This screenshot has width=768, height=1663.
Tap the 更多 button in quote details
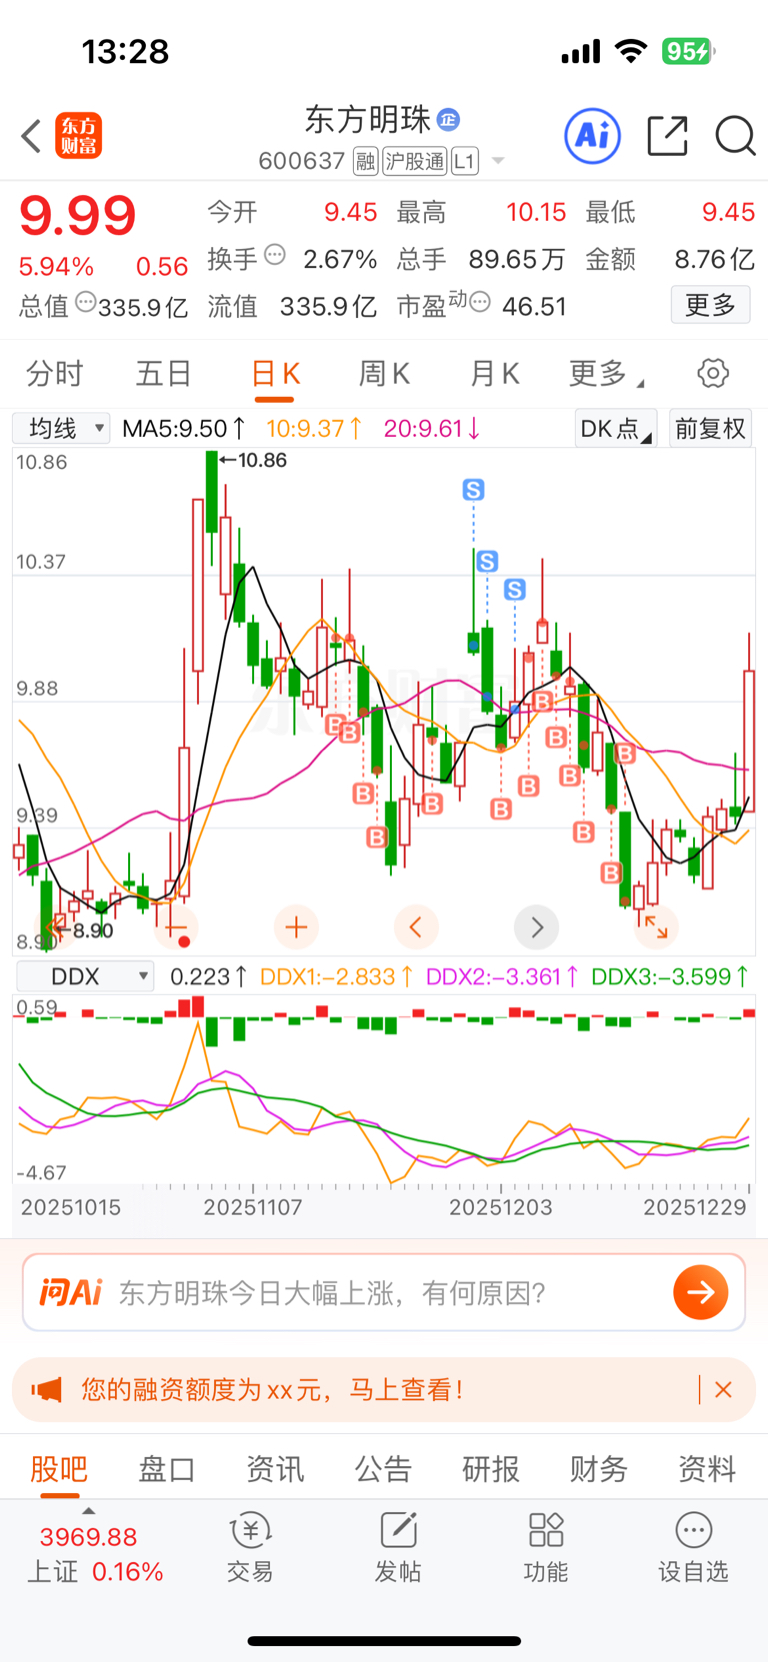[x=710, y=304]
